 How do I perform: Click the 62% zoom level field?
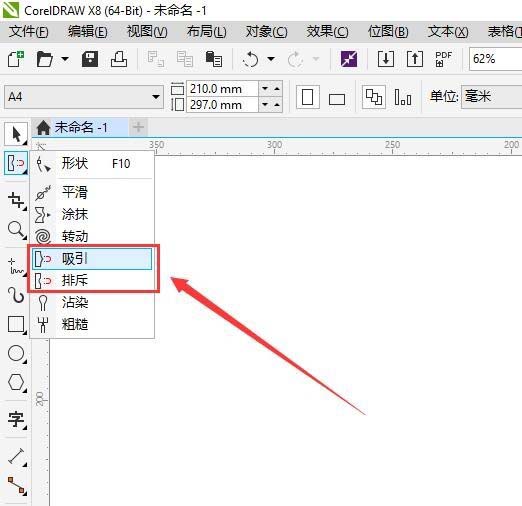pos(496,59)
